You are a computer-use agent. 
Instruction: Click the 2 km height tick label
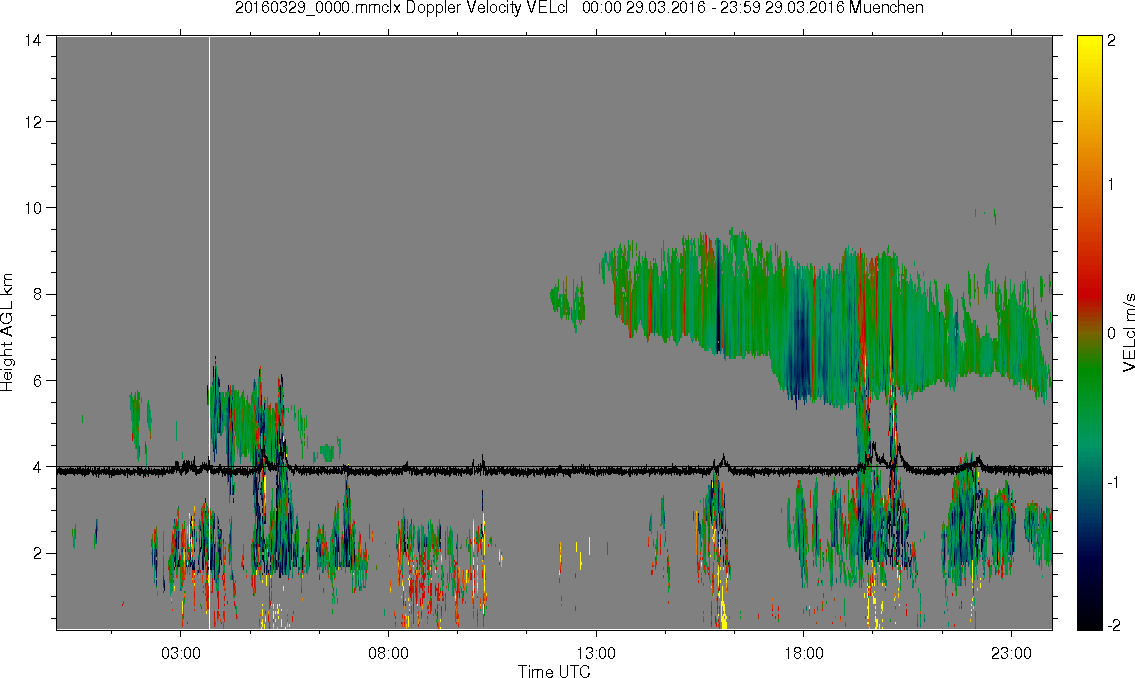pyautogui.click(x=36, y=554)
